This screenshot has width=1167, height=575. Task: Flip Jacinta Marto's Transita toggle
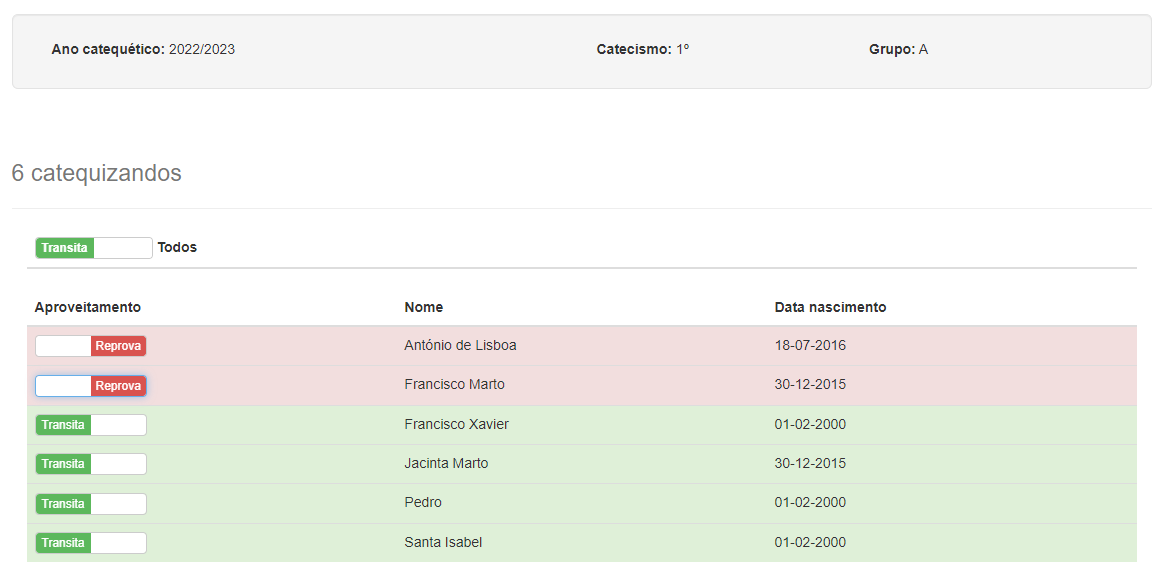click(91, 464)
